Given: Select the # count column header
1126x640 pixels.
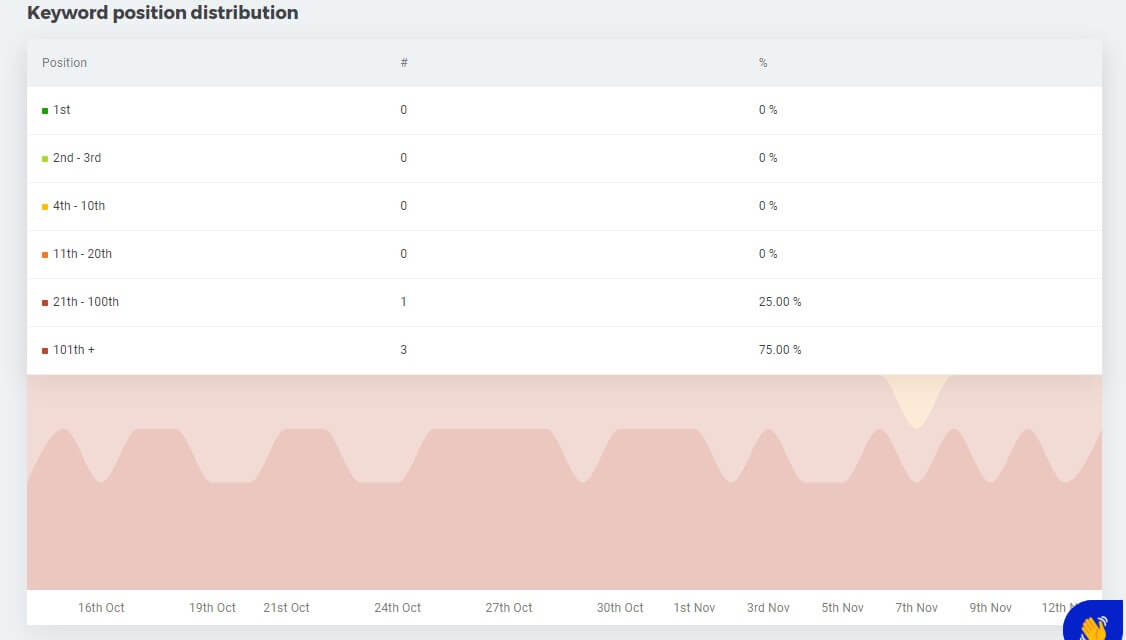Looking at the screenshot, I should [404, 63].
